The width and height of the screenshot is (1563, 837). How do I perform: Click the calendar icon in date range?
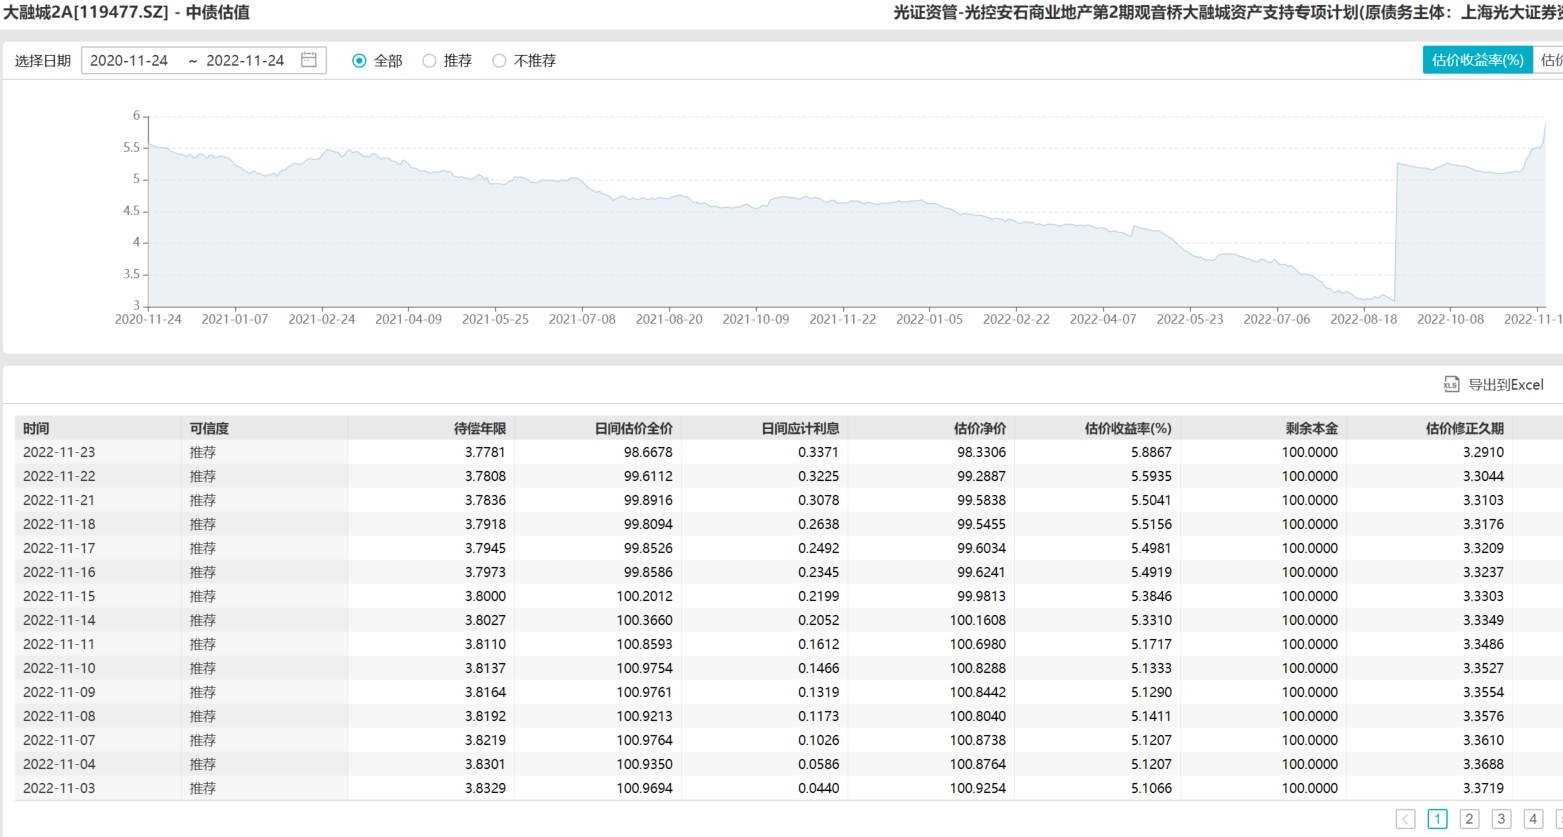pyautogui.click(x=309, y=60)
